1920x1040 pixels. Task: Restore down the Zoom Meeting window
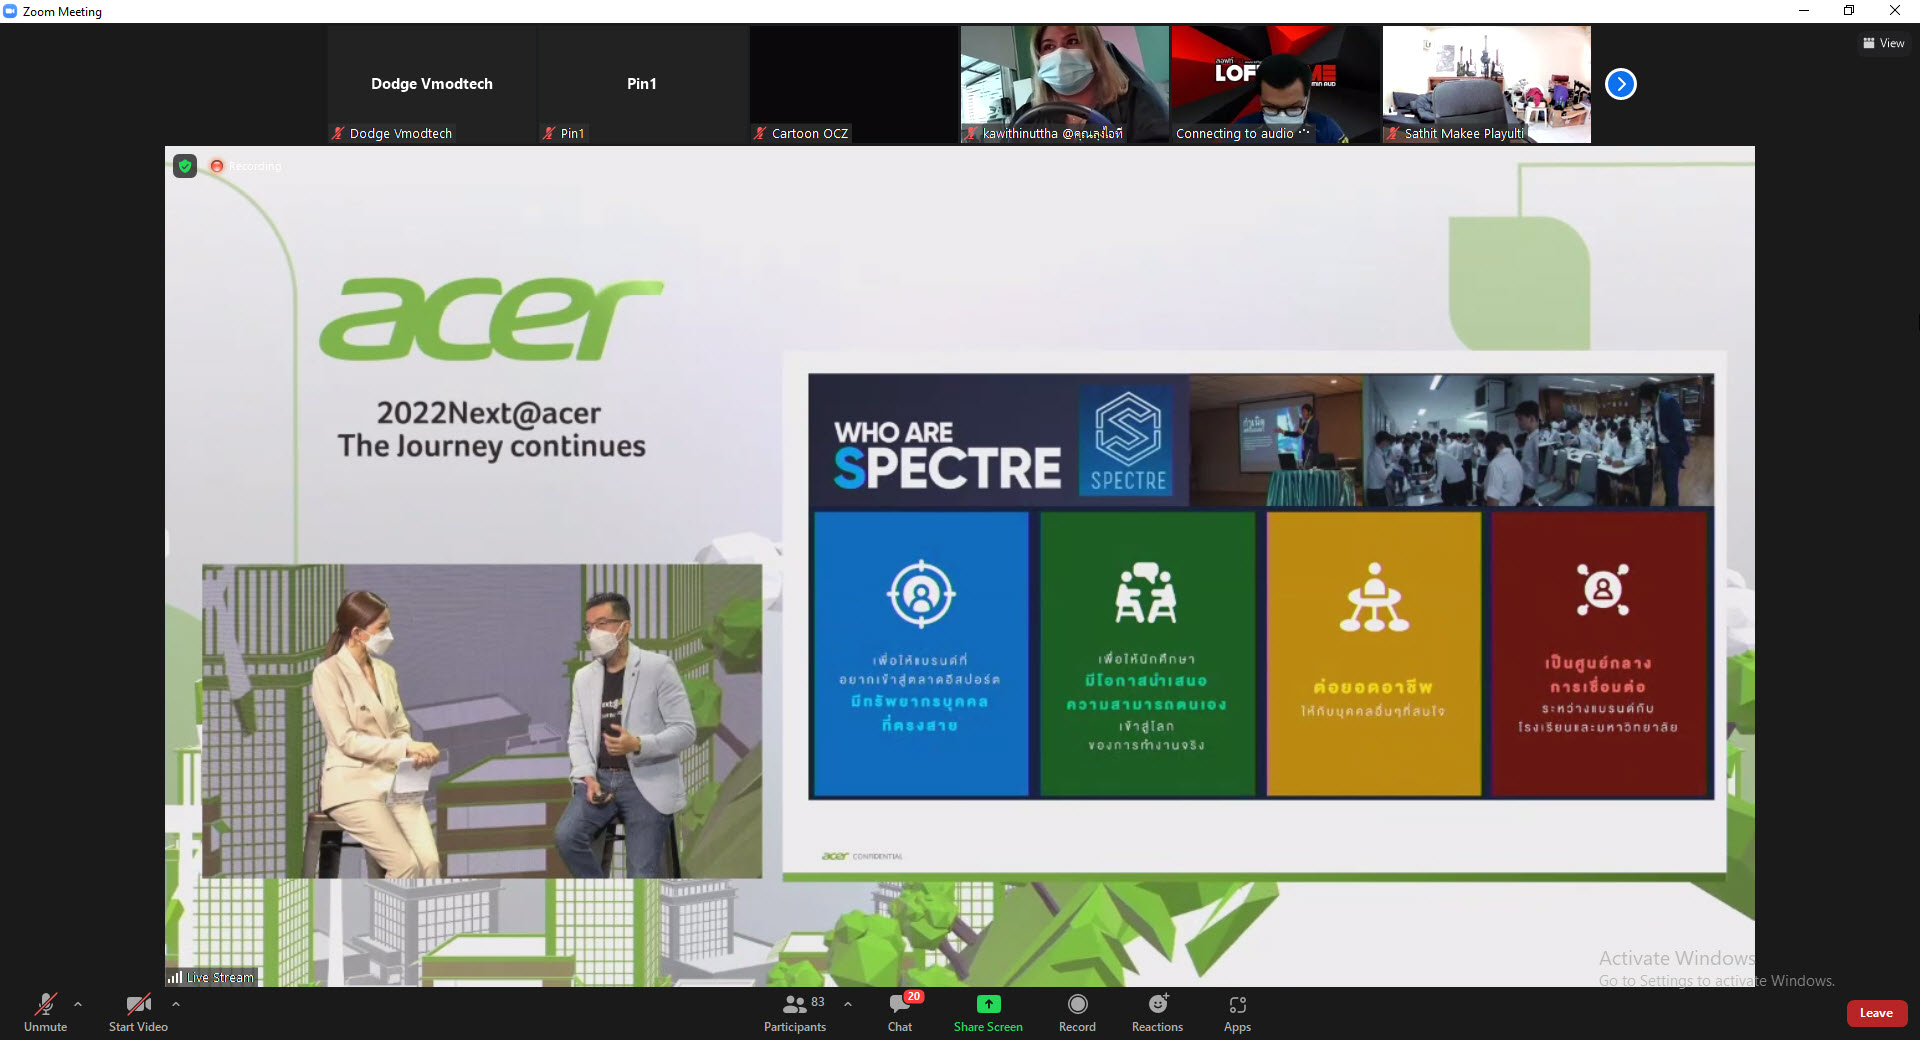pos(1849,11)
